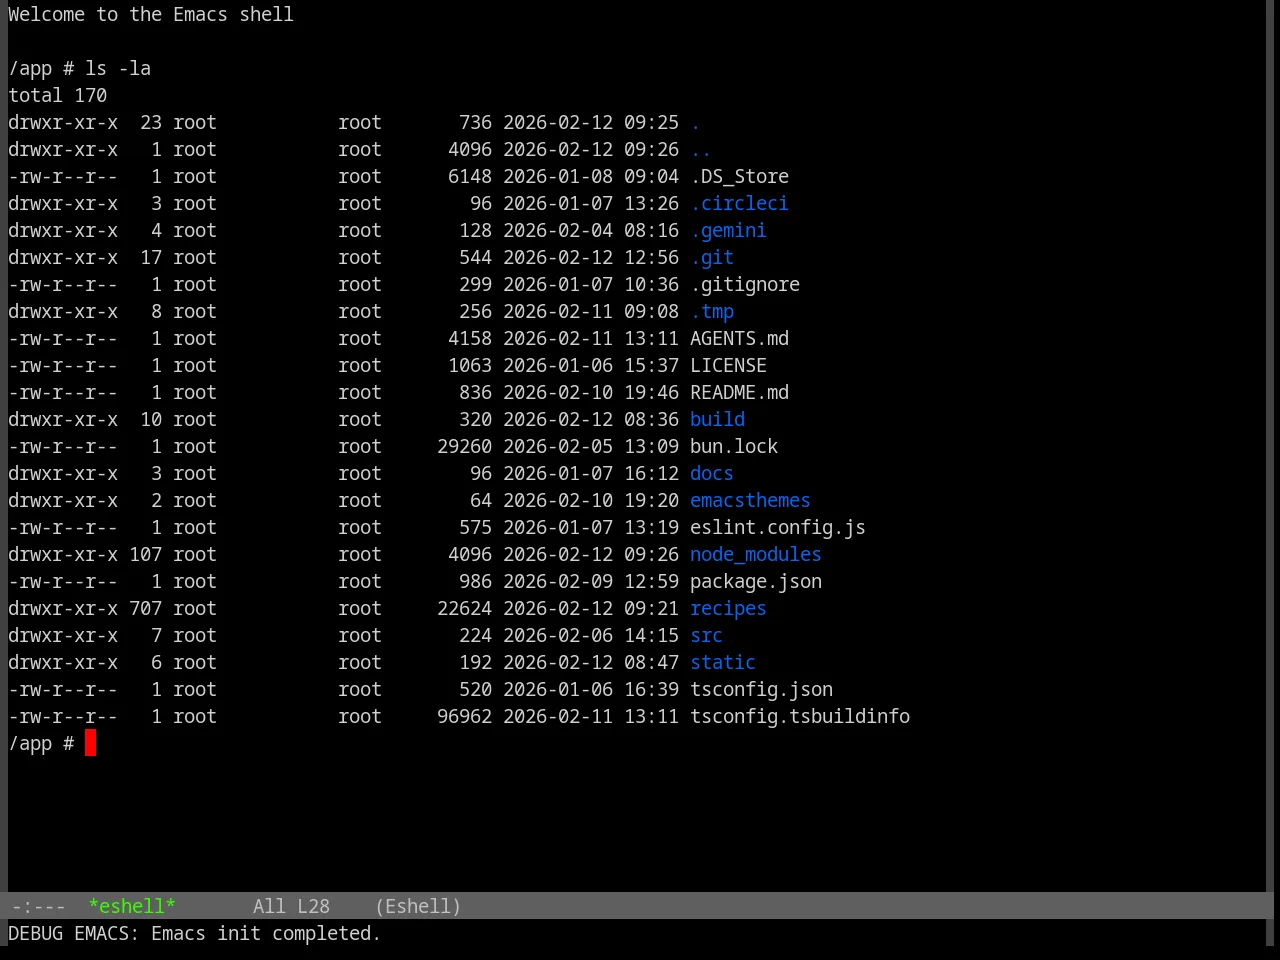Image resolution: width=1280 pixels, height=960 pixels.
Task: Select the src directory entry
Action: pos(706,635)
